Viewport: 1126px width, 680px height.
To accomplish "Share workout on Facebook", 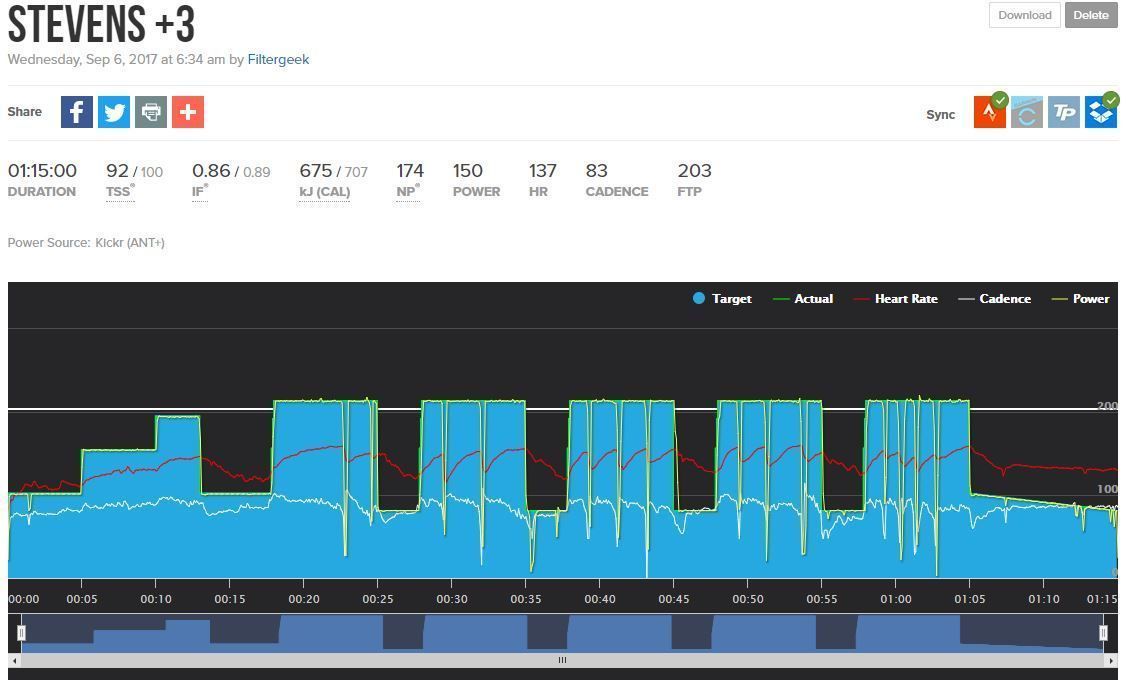I will tap(77, 112).
